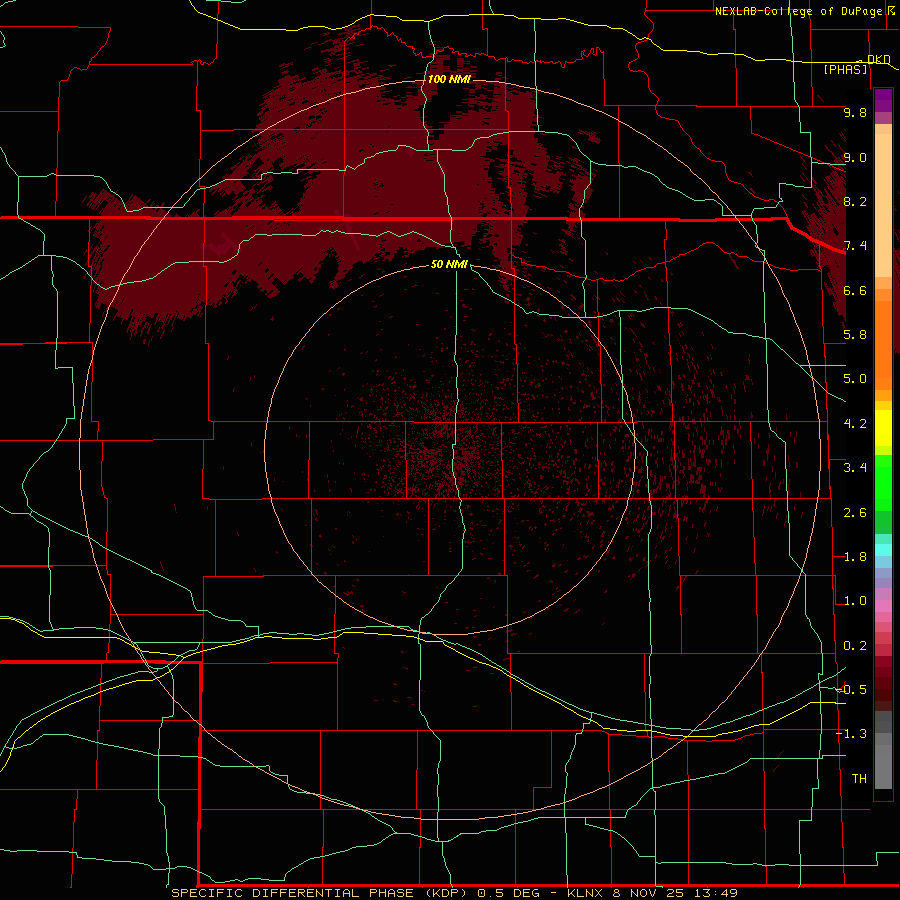Viewport: 900px width, 900px height.
Task: Click the 9.0 scale value
Action: coord(855,157)
